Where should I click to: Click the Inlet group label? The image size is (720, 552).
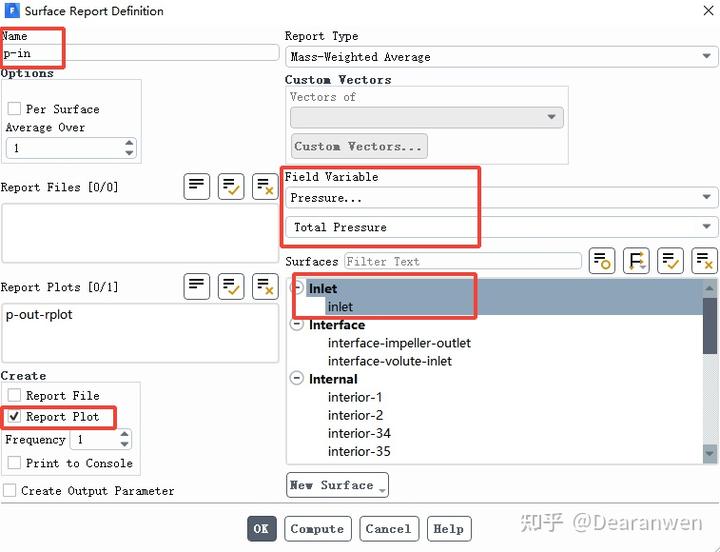pos(323,288)
